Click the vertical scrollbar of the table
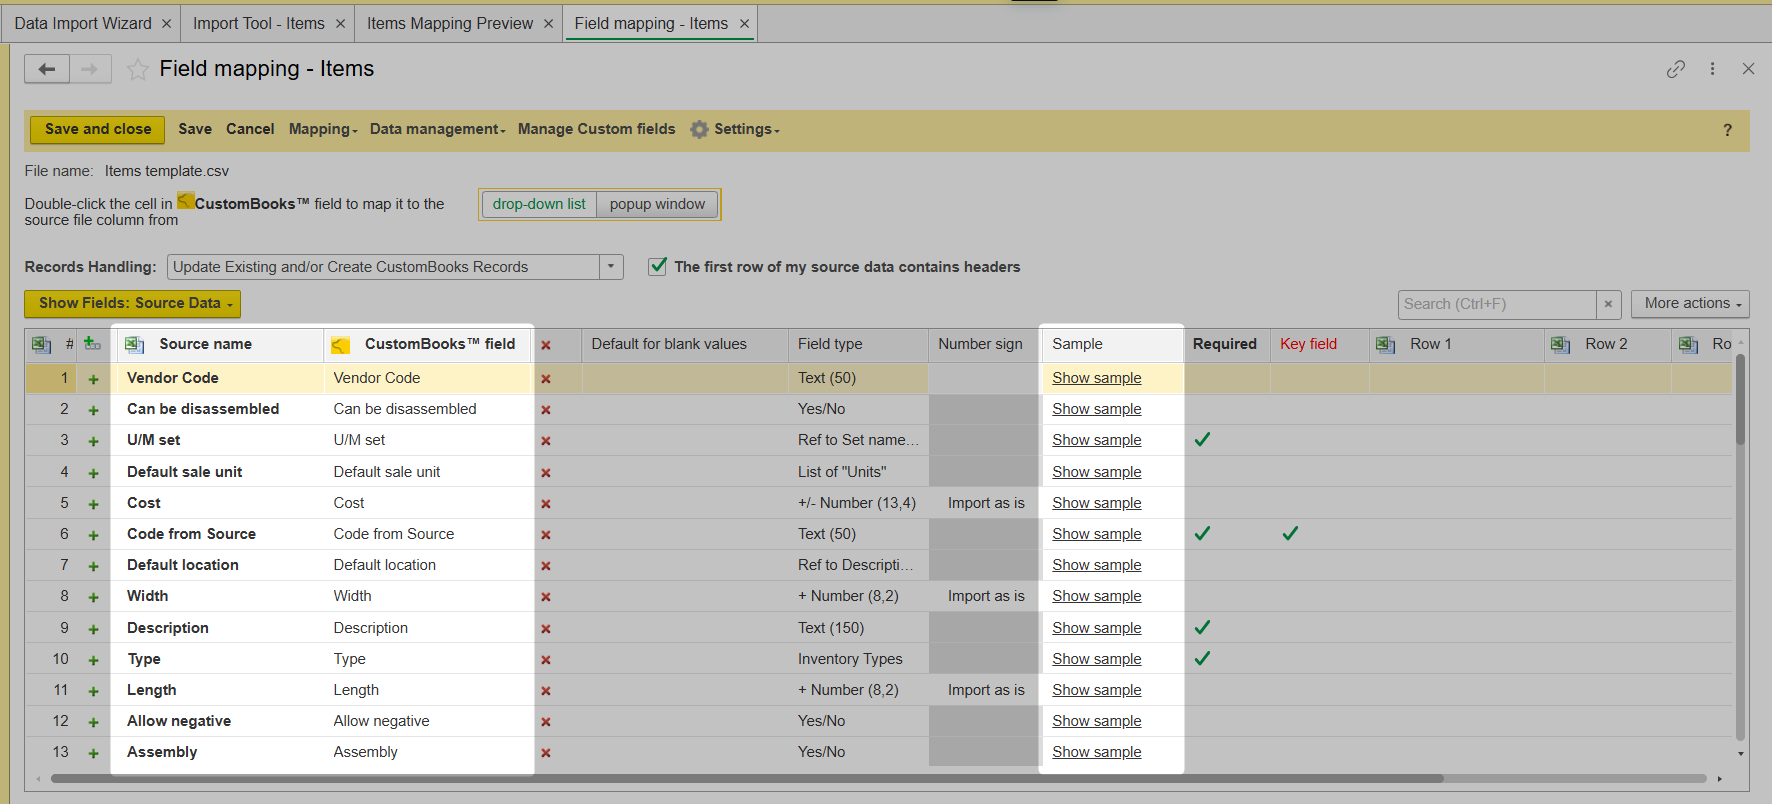 tap(1740, 400)
